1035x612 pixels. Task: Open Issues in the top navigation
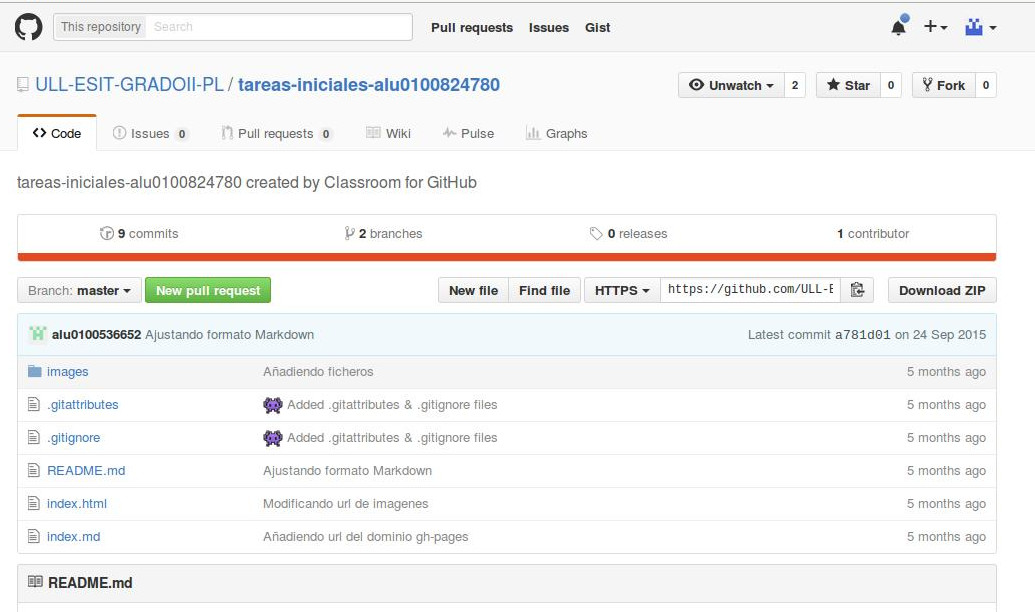tap(549, 28)
